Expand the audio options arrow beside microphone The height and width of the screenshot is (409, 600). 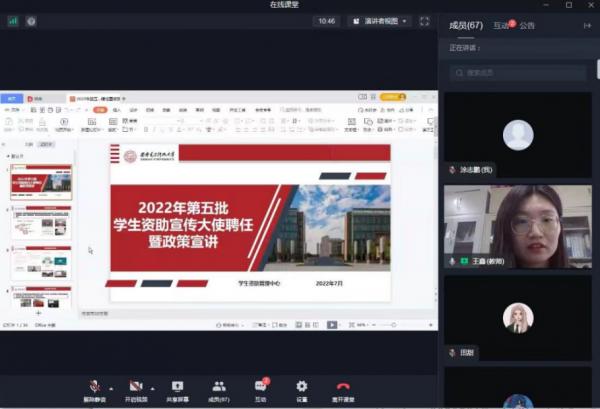click(111, 387)
